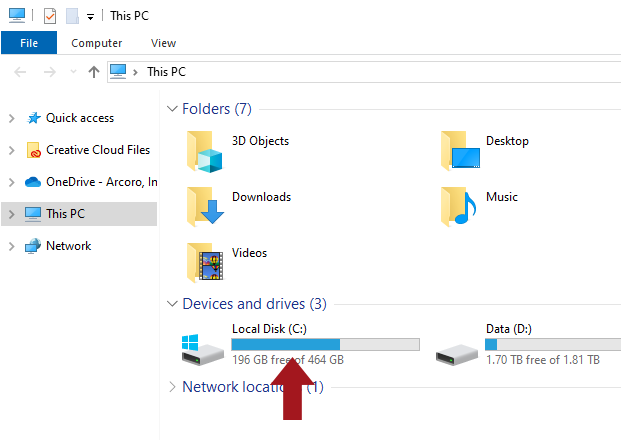621x440 pixels.
Task: Click '1.70 TB free of 1.81 TB' text
Action: (x=543, y=360)
